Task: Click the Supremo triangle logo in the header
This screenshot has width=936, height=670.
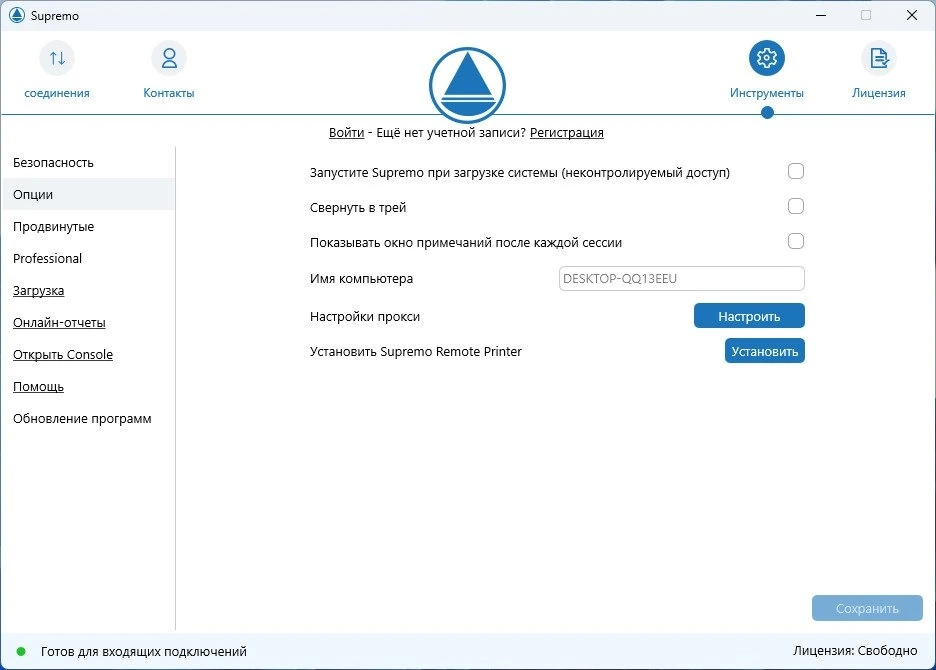Action: (467, 85)
